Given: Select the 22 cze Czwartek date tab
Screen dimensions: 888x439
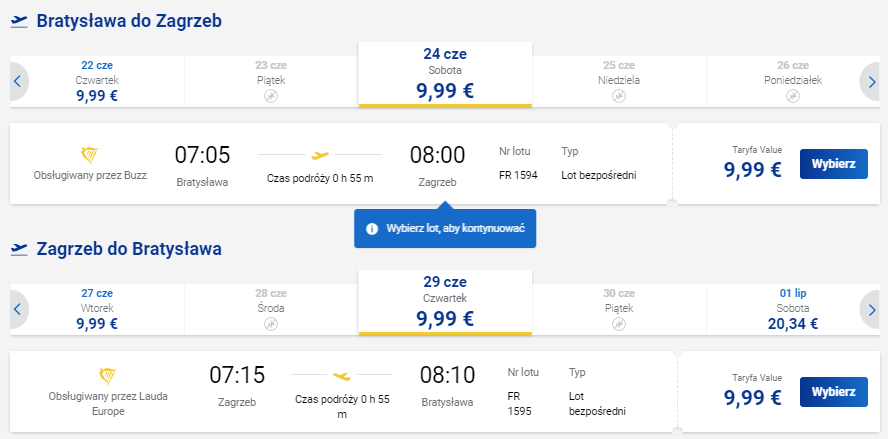Looking at the screenshot, I should click(x=97, y=82).
